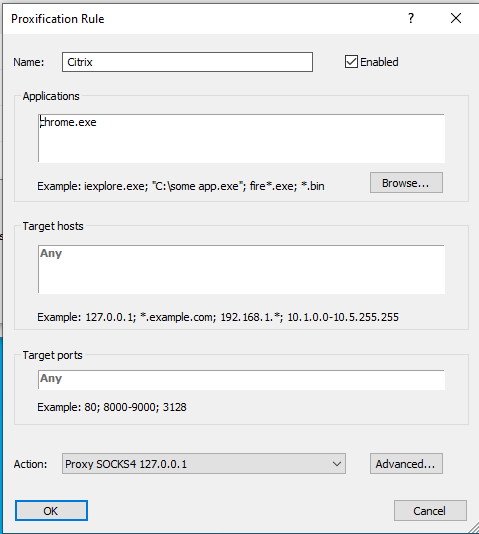479x534 pixels.
Task: Close the Proxification Rule dialog
Action: point(456,18)
